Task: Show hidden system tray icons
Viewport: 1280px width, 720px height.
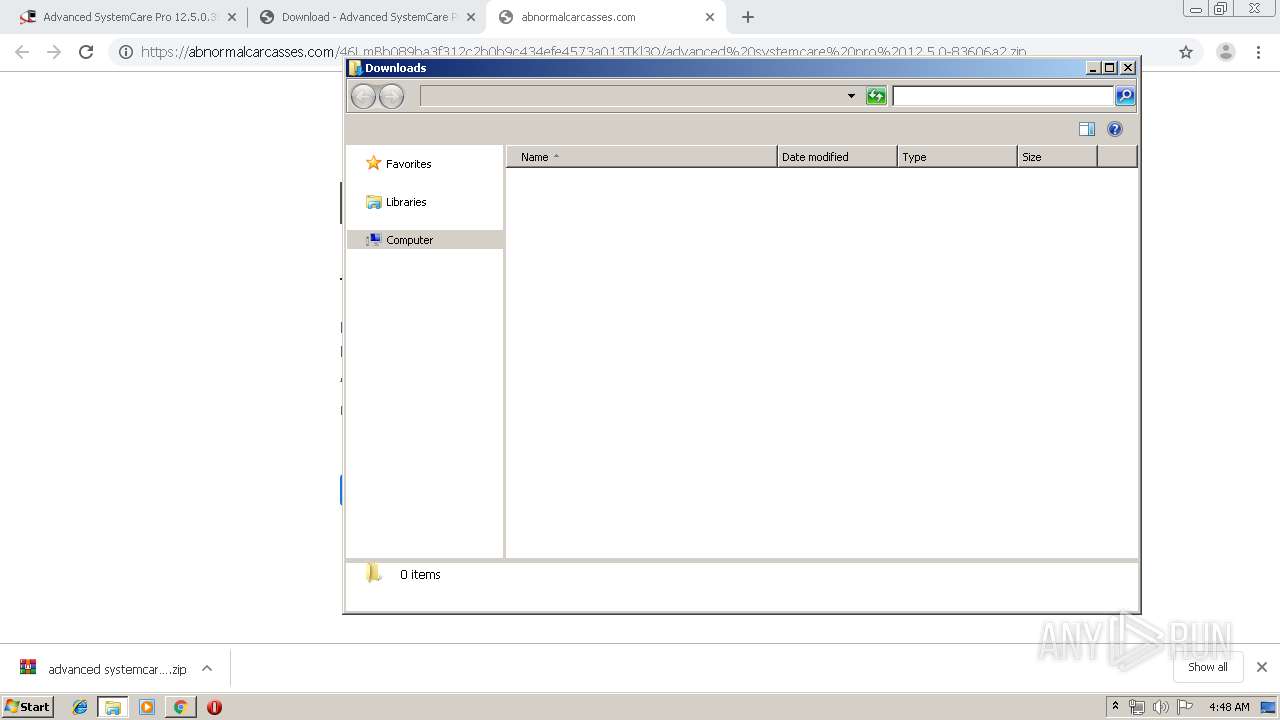Action: point(1115,707)
